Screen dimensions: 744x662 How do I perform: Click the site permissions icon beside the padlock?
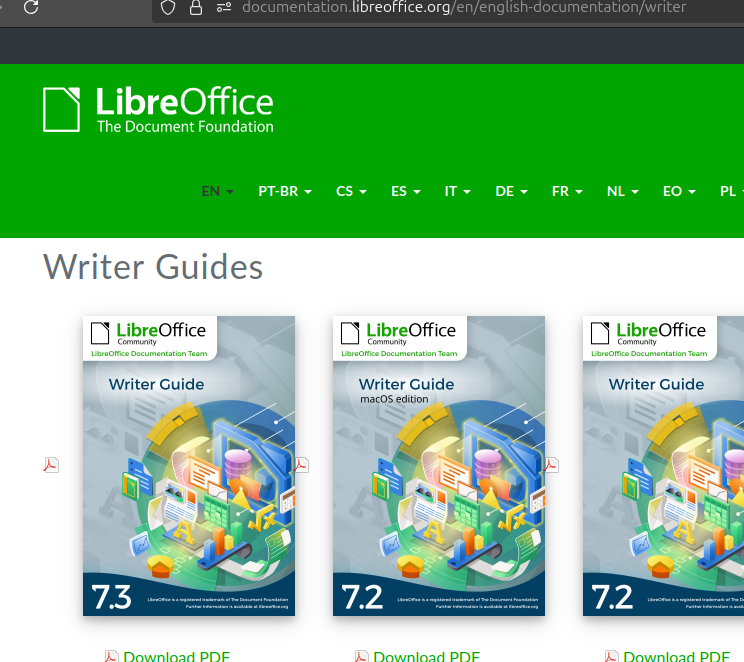(224, 7)
